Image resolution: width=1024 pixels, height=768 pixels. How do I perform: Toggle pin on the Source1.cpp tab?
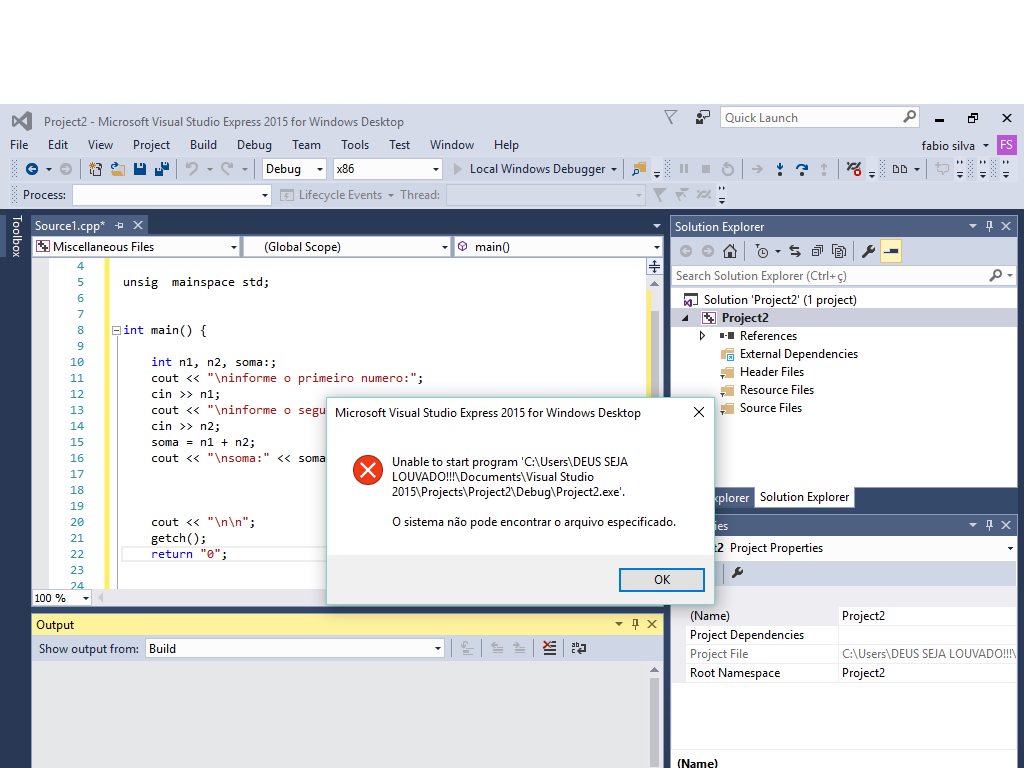(120, 225)
